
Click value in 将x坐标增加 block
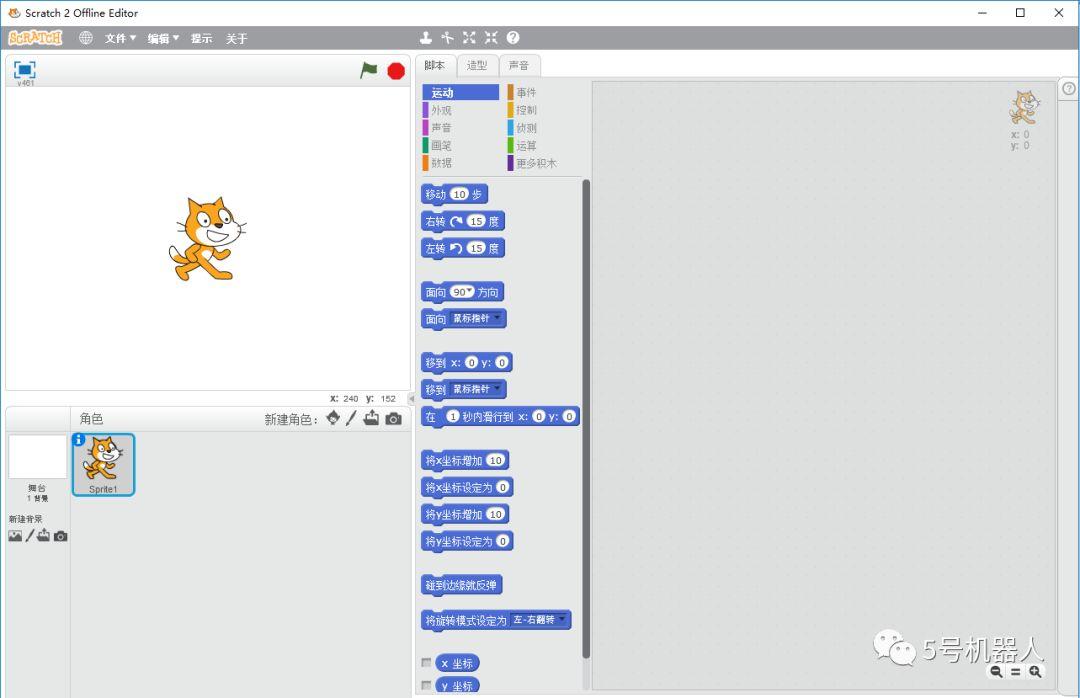(496, 460)
